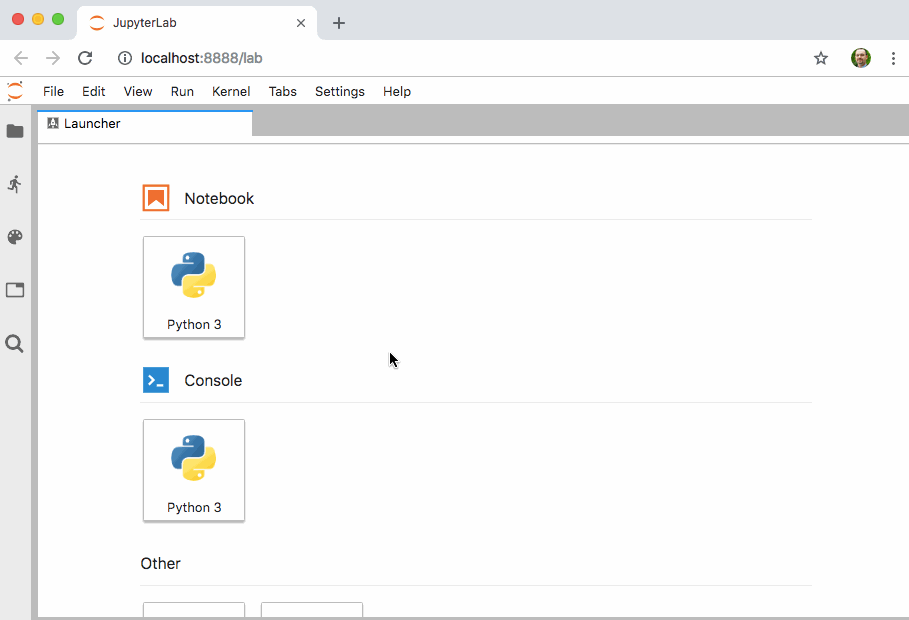909x620 pixels.
Task: Click the yellow macOS minimize window button
Action: click(x=38, y=19)
